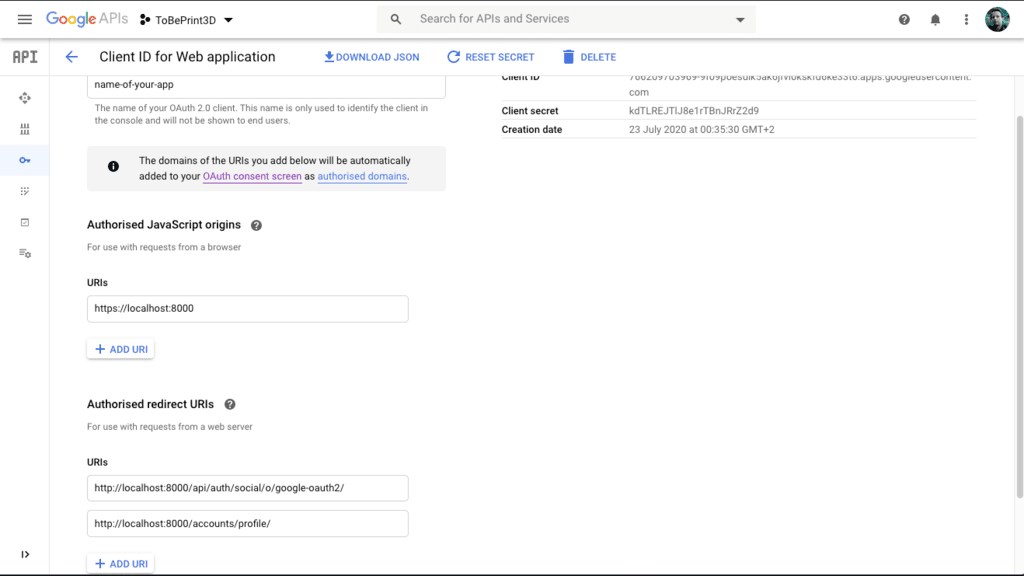Open the Credentials key icon in sidebar
The height and width of the screenshot is (576, 1024).
25,160
